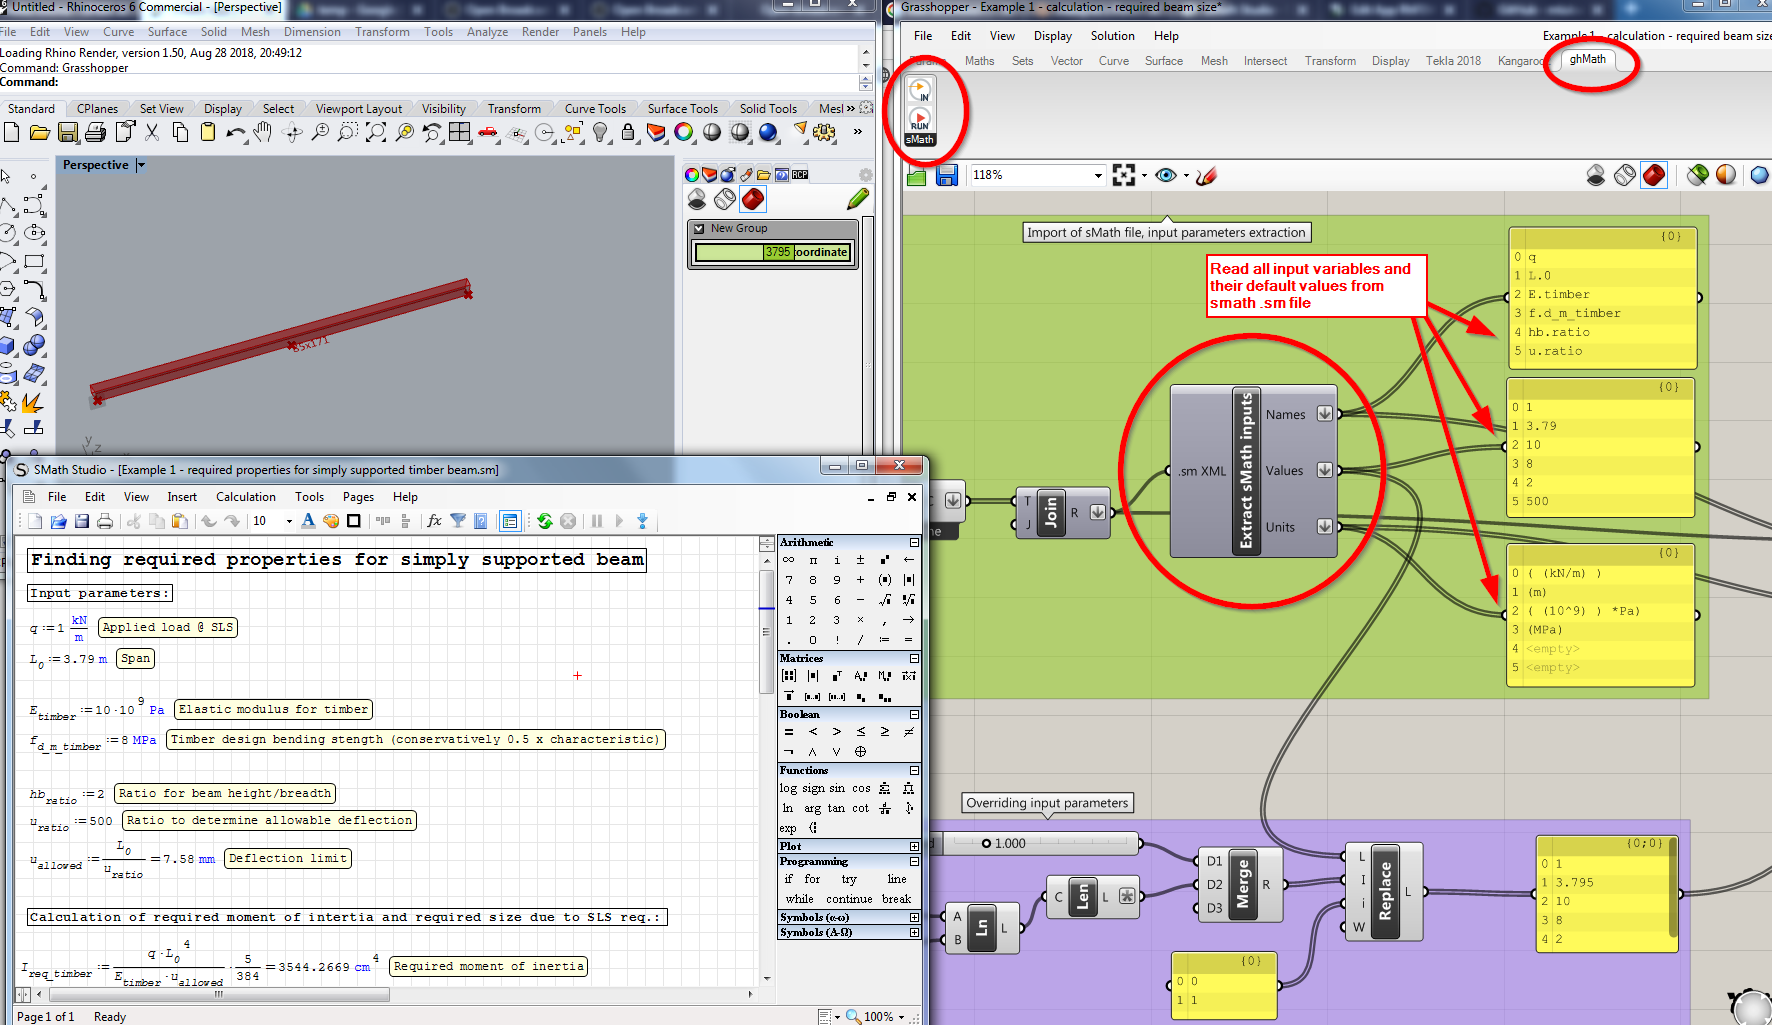
Task: Click the sMath RUN component icon
Action: pos(920,119)
